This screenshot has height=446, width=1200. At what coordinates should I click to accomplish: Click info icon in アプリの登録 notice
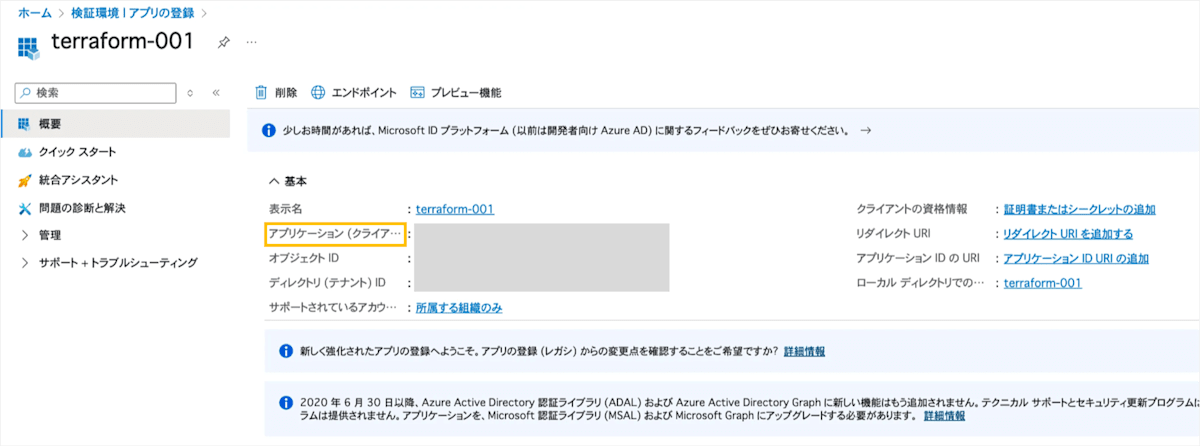point(285,351)
